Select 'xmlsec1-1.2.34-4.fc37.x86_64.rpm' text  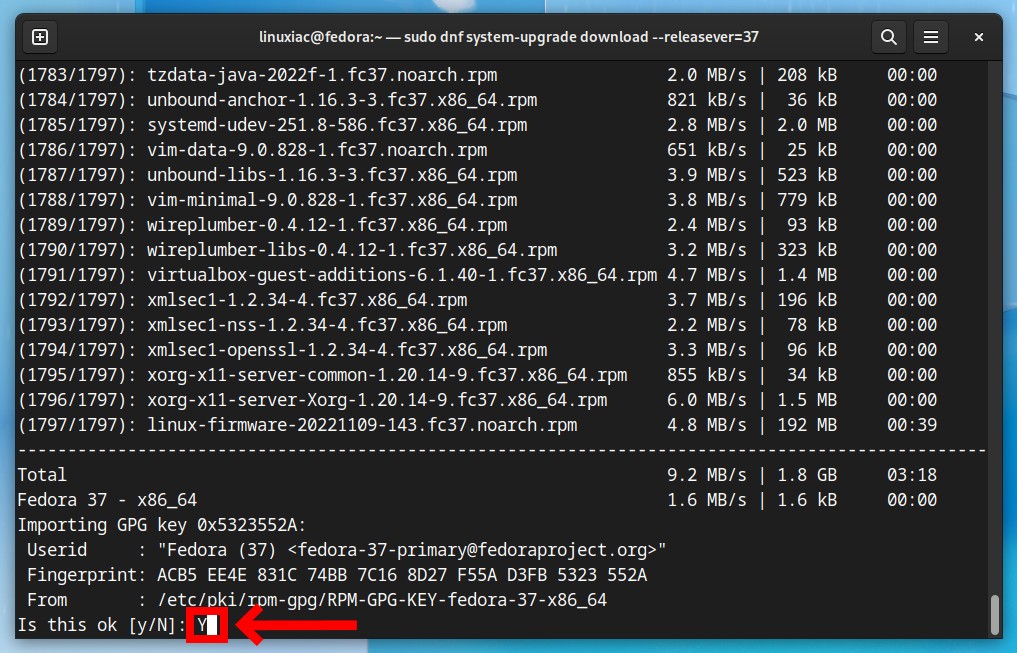(307, 300)
